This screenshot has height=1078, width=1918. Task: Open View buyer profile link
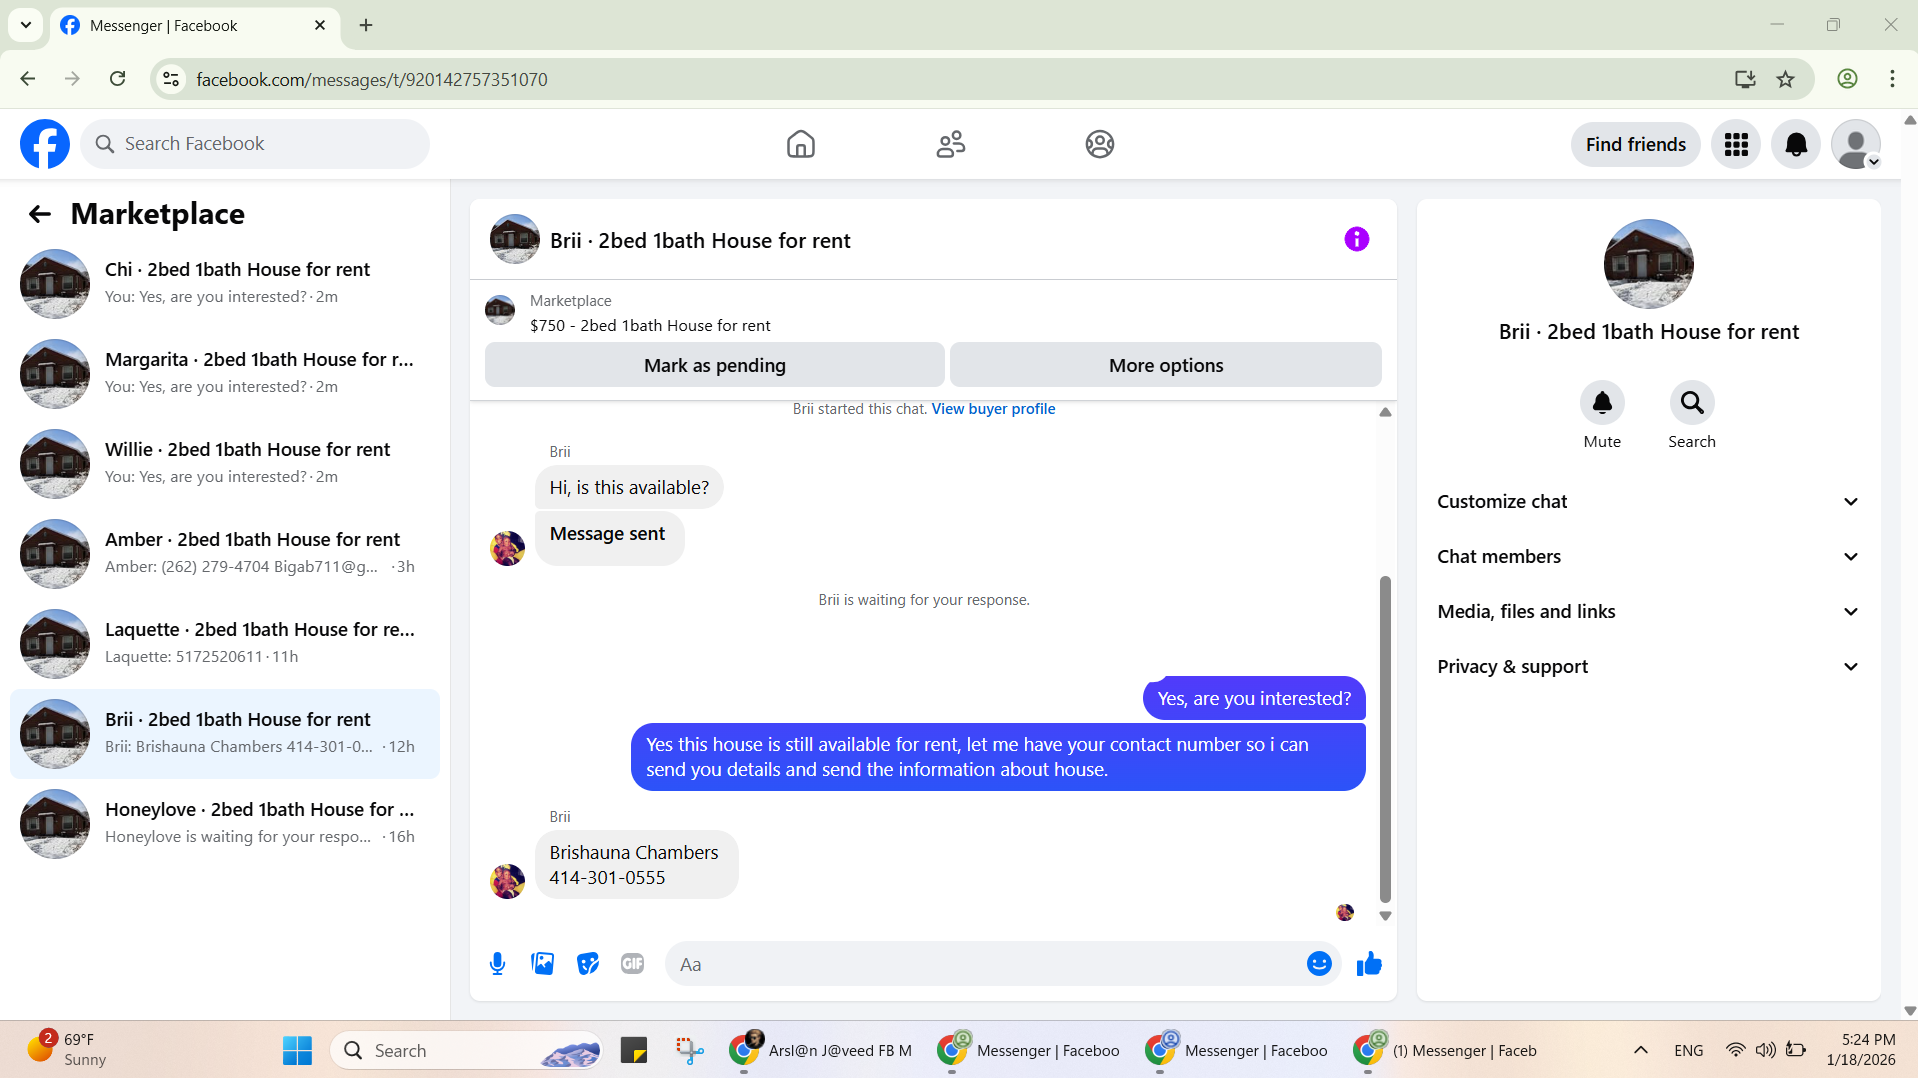tap(993, 409)
